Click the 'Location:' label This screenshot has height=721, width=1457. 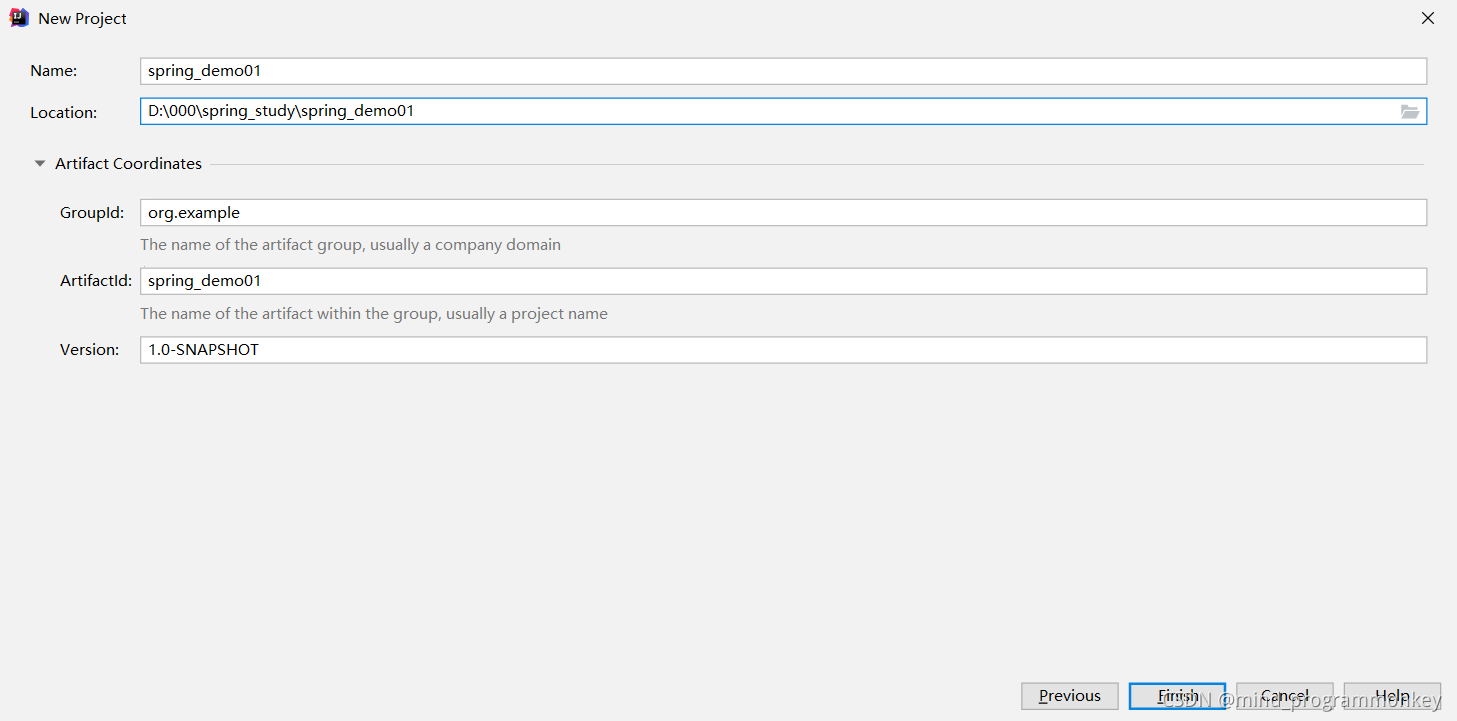point(64,113)
